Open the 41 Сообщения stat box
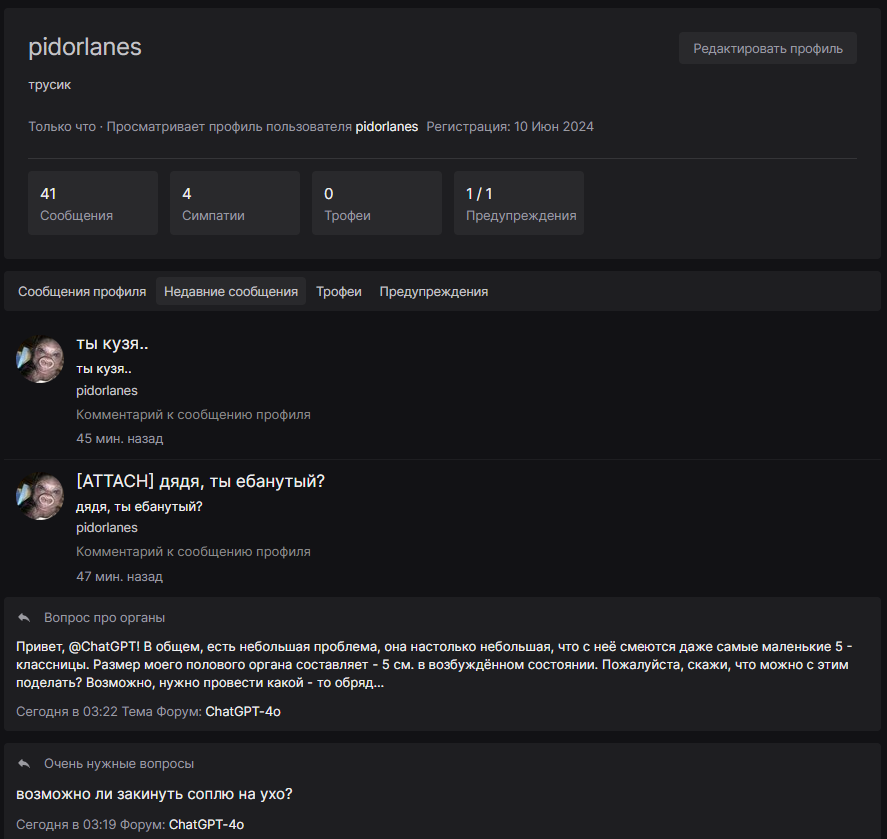 point(93,203)
